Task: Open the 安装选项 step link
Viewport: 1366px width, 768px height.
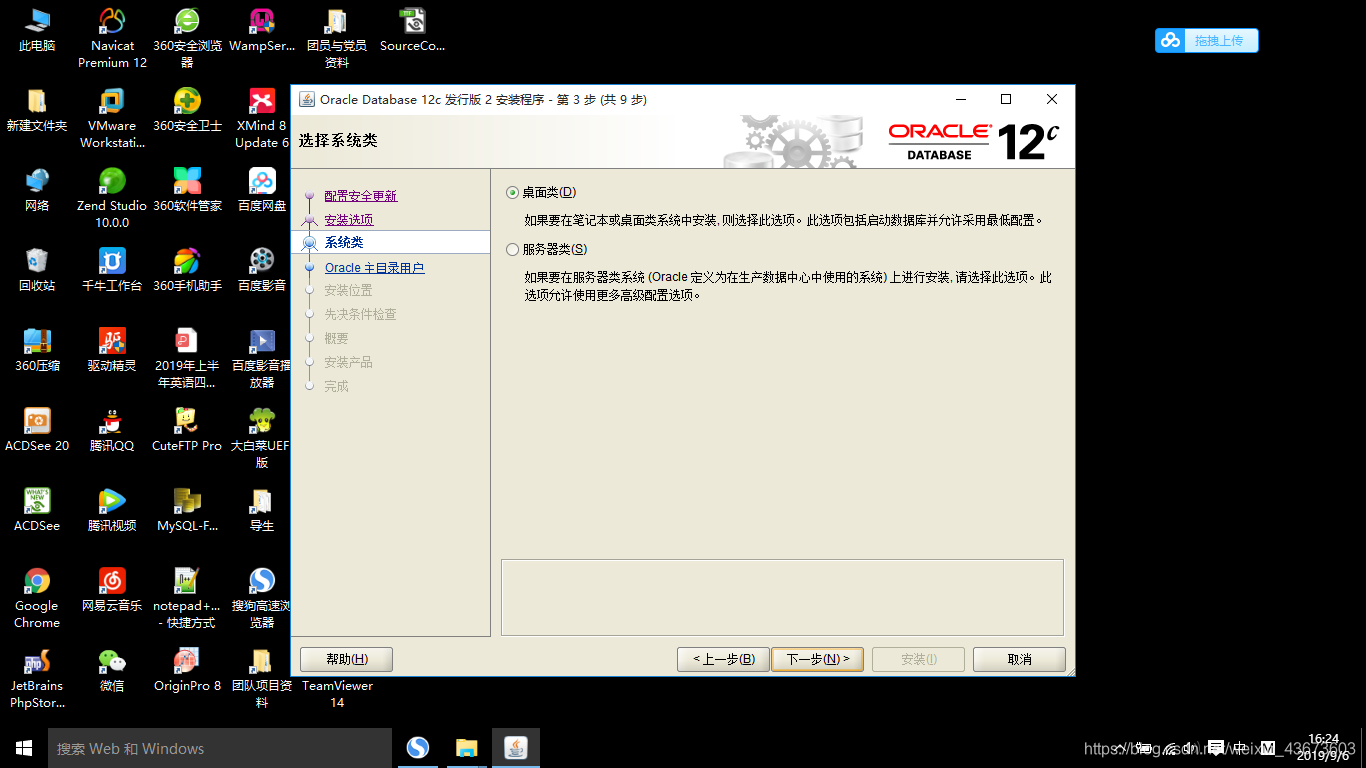Action: tap(349, 220)
